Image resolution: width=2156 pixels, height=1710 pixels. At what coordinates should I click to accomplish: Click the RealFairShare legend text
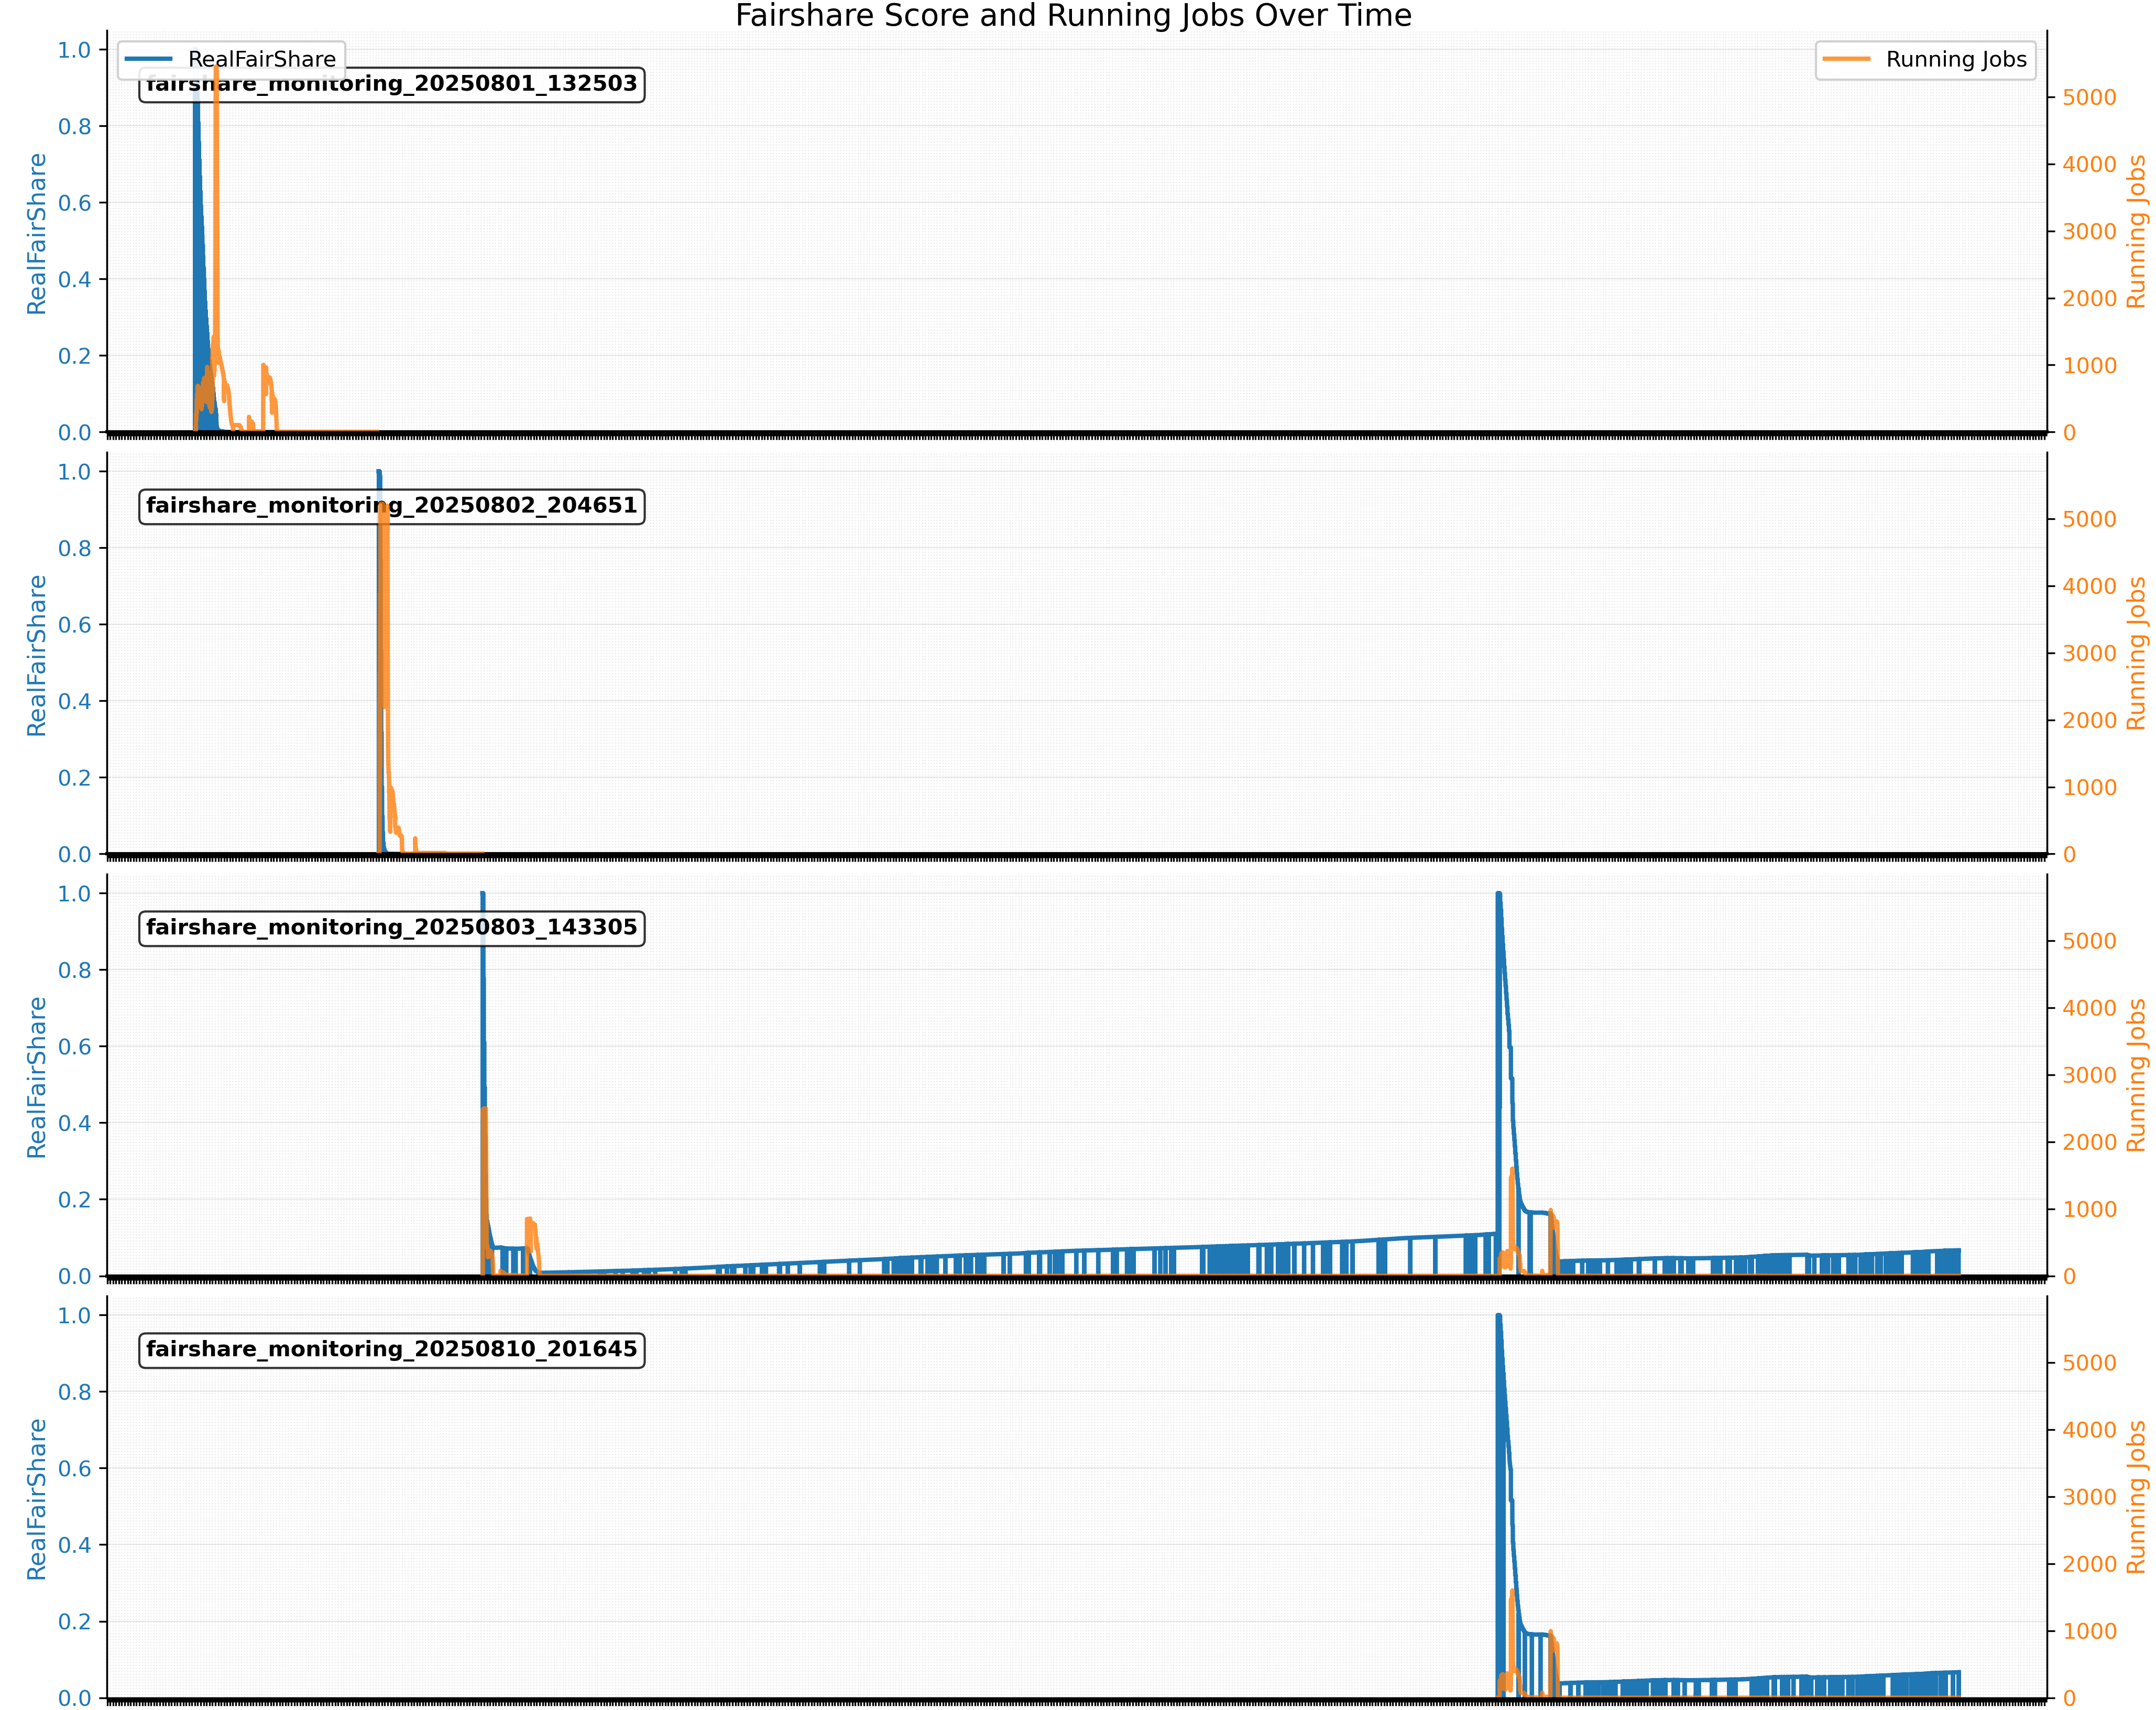(x=262, y=59)
